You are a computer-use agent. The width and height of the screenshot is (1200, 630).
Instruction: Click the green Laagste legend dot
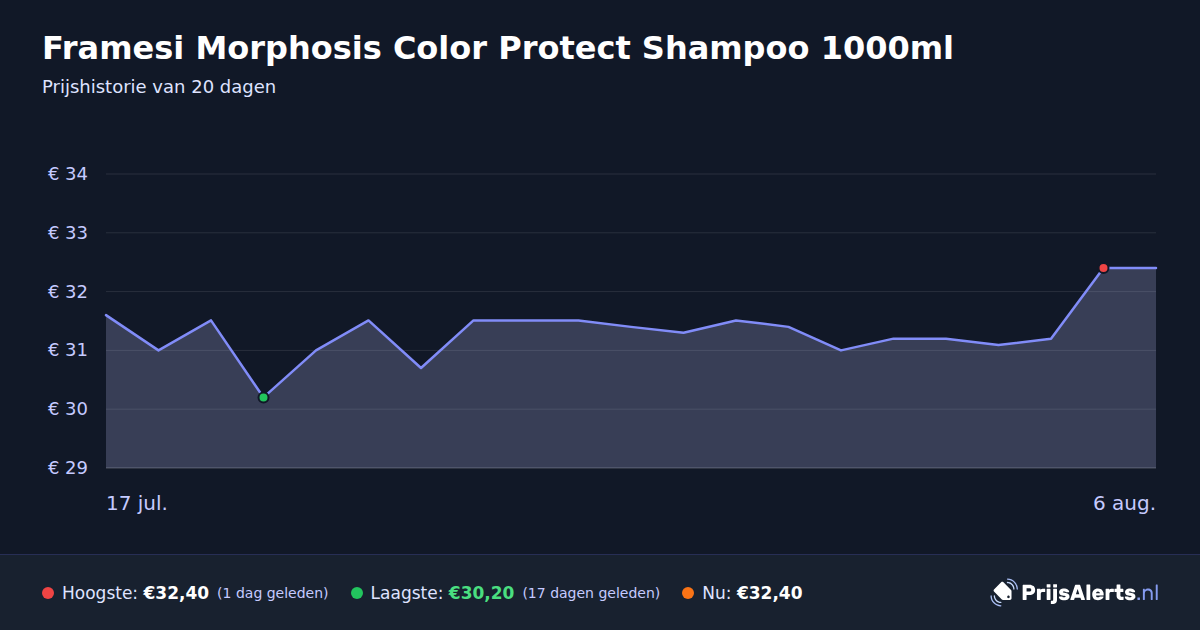pos(357,593)
